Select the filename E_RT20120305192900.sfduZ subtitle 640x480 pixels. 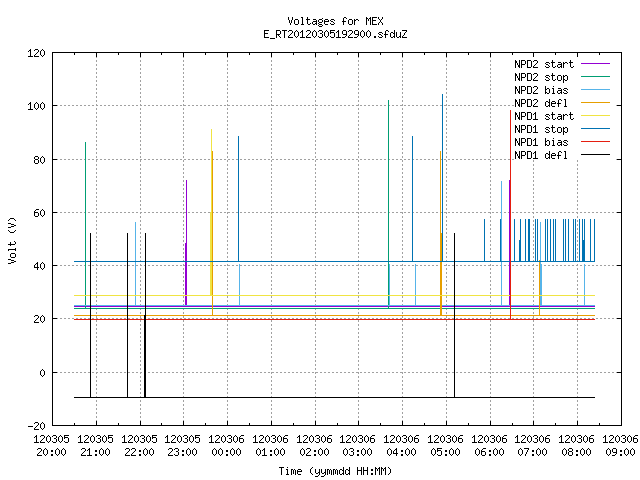[335, 34]
